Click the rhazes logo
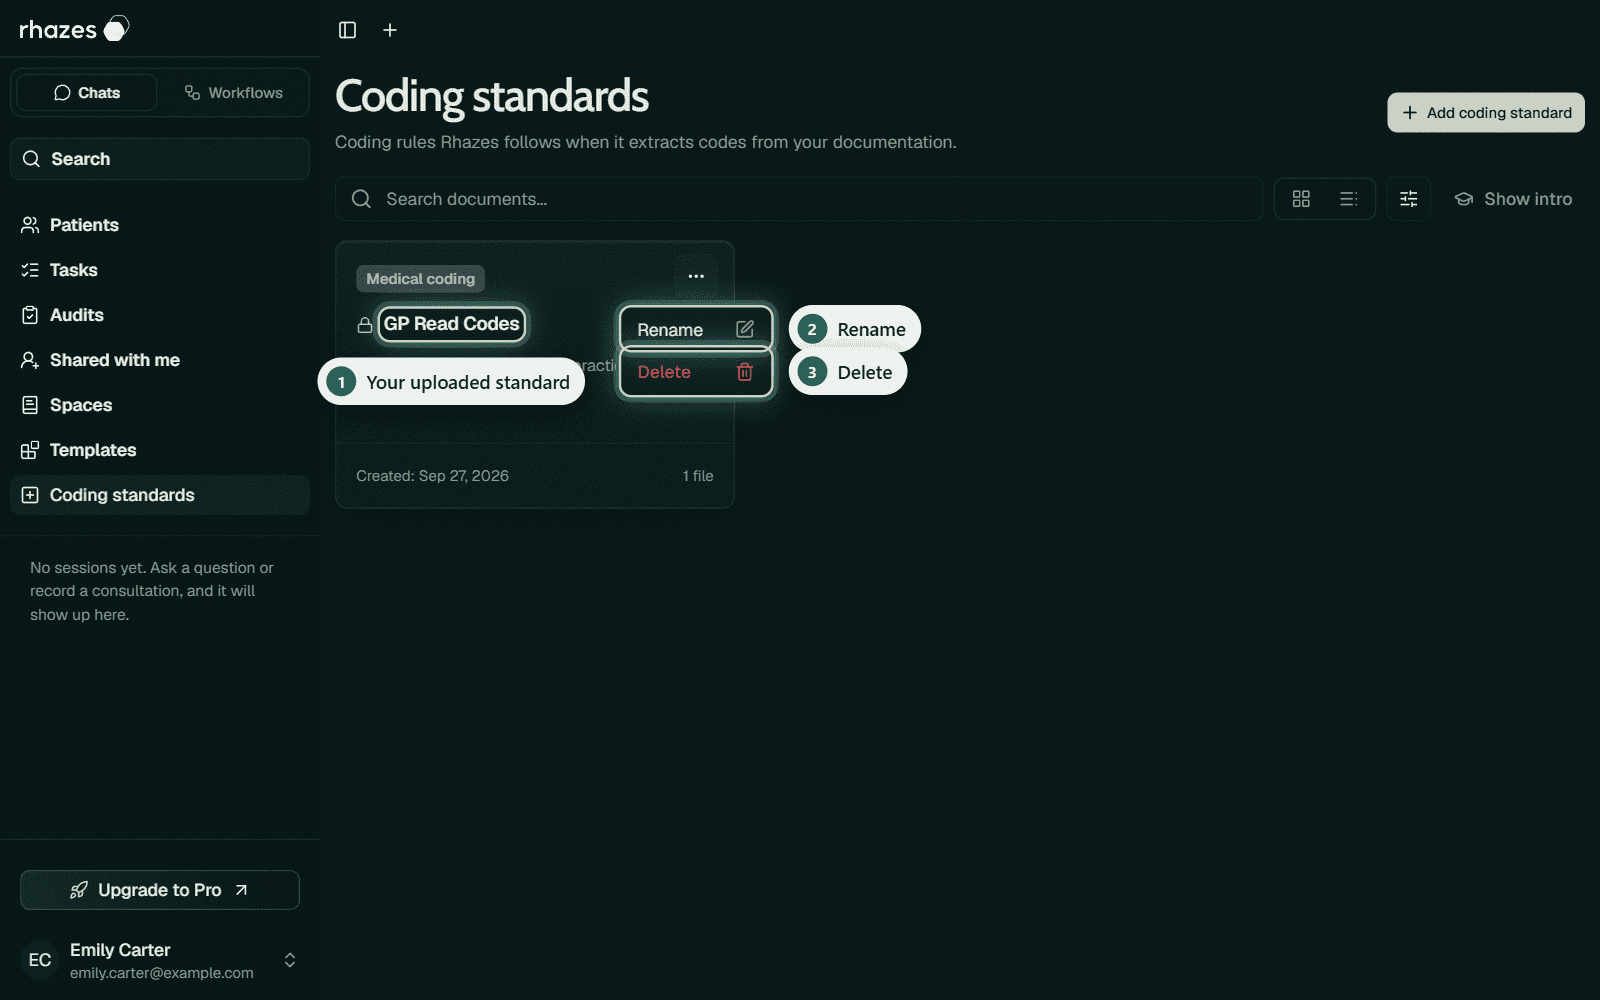Image resolution: width=1600 pixels, height=1000 pixels. [x=75, y=29]
